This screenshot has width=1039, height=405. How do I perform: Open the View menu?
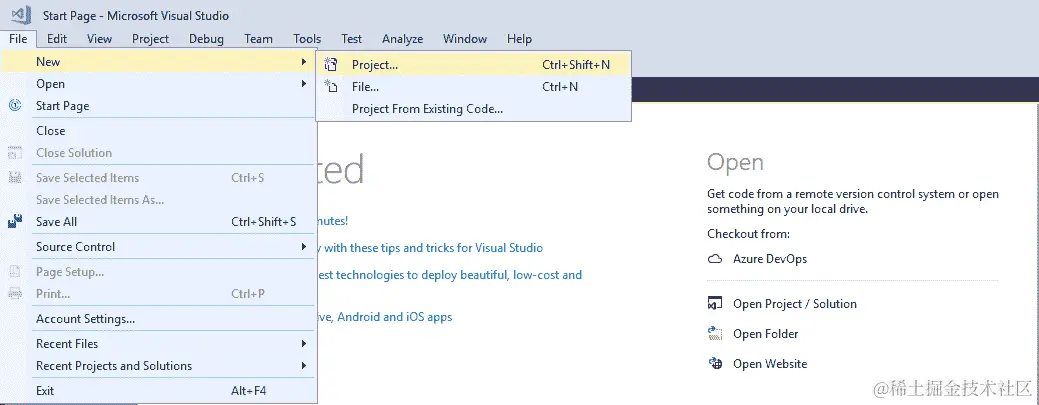99,39
